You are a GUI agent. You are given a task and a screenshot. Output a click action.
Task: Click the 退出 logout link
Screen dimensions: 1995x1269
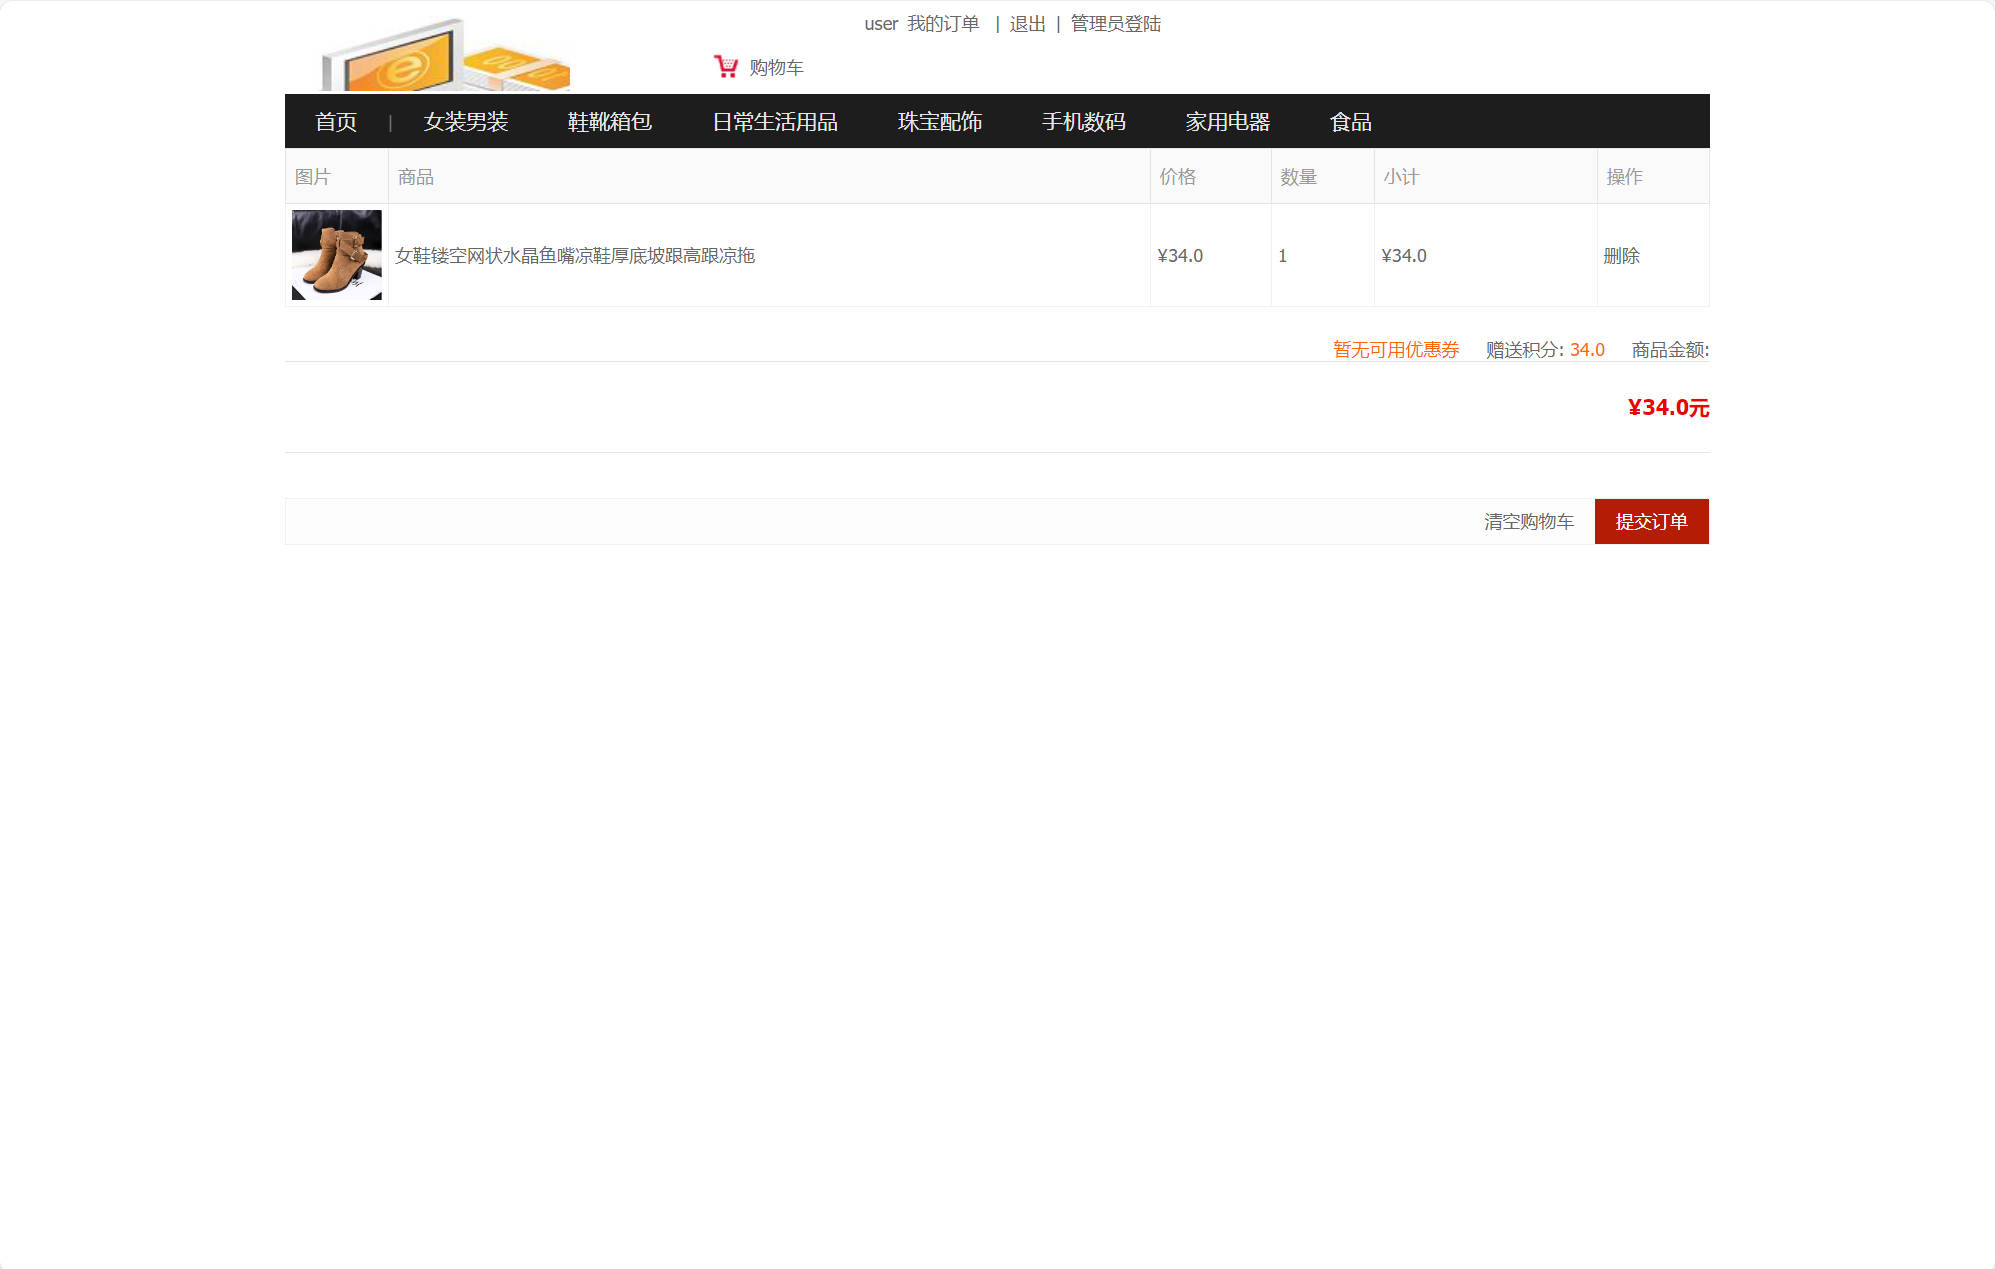(1027, 24)
